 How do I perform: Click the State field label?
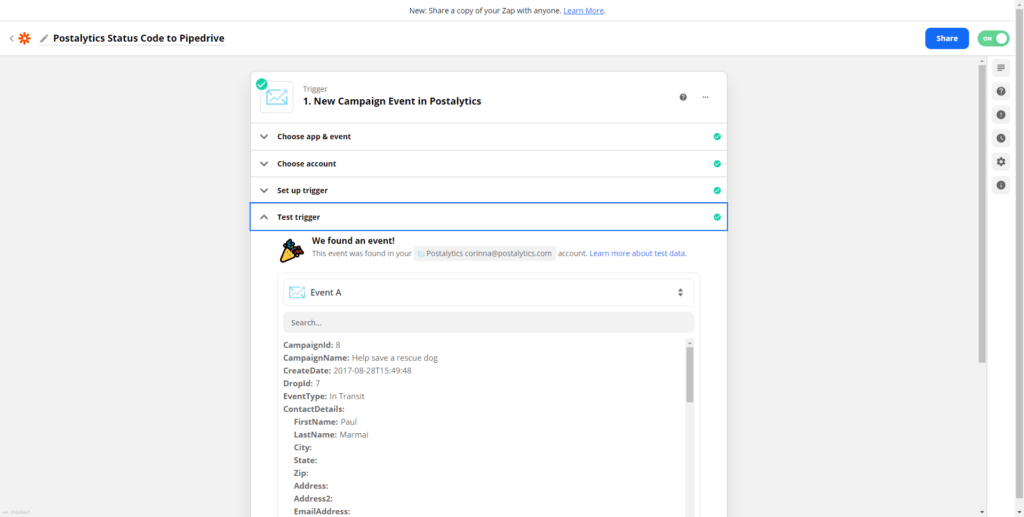[306, 460]
